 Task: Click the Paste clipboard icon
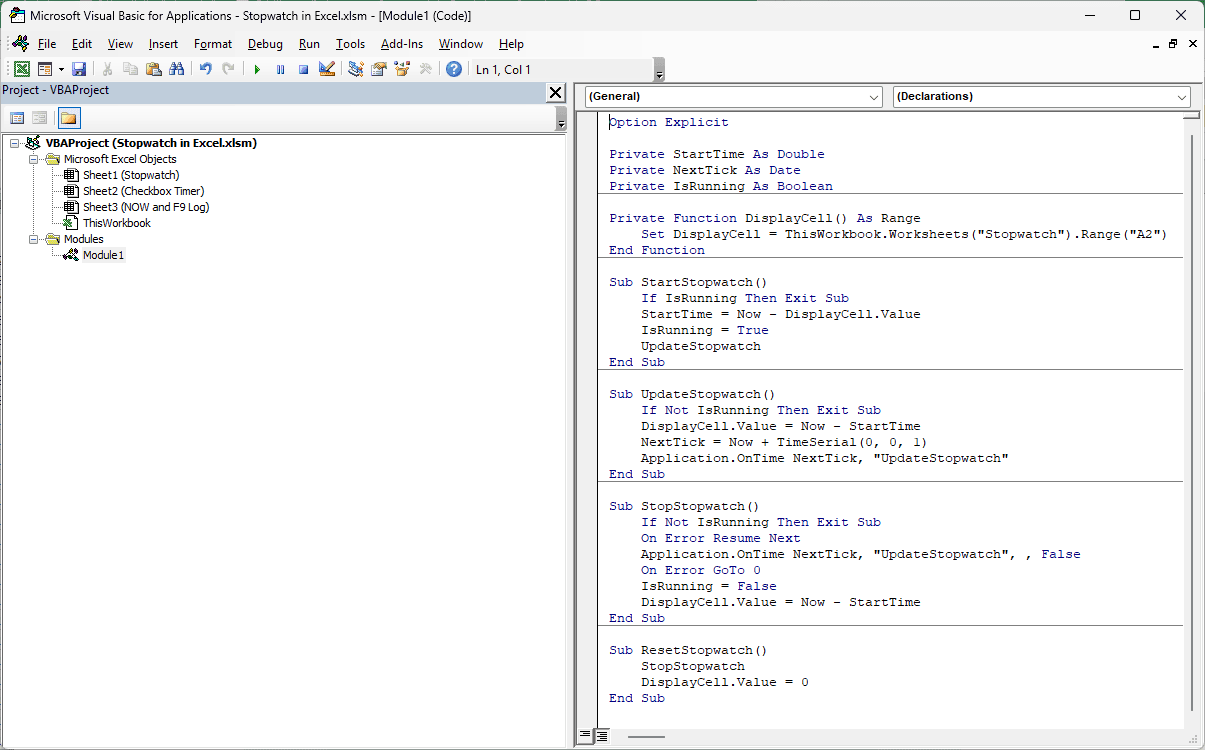point(154,69)
